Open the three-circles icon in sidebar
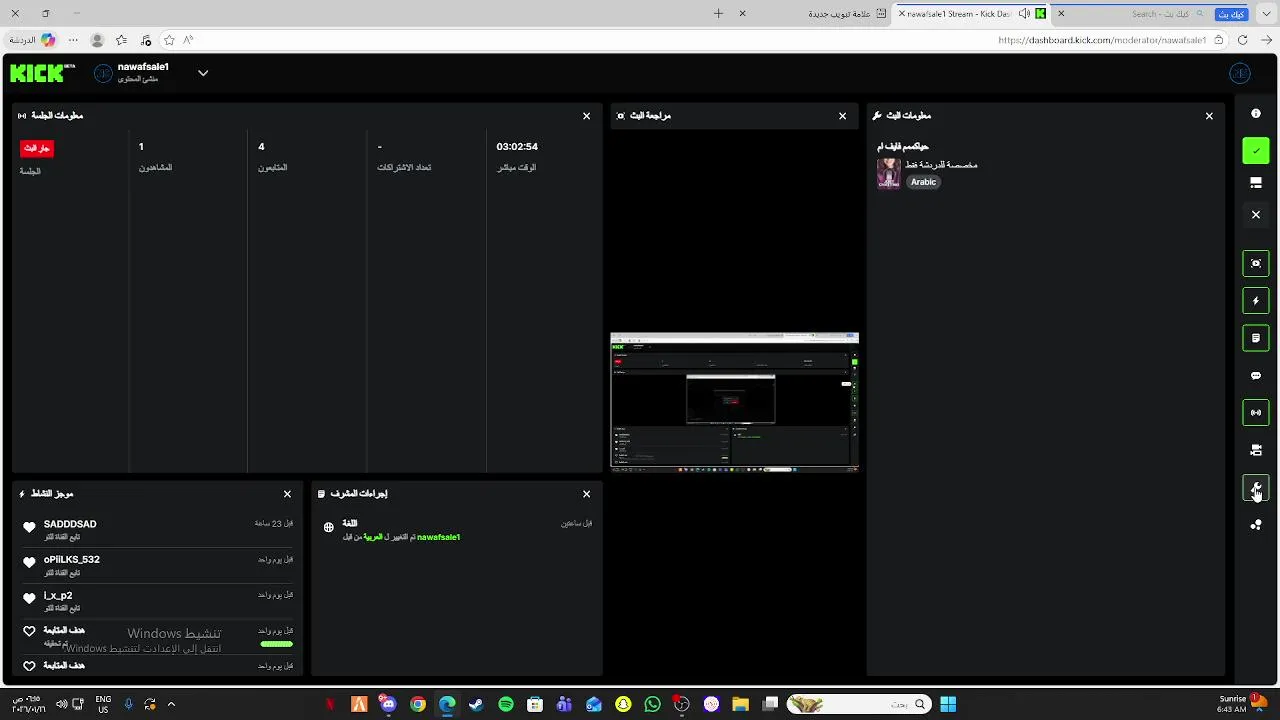Screen dimensions: 1280x720 (1256, 525)
